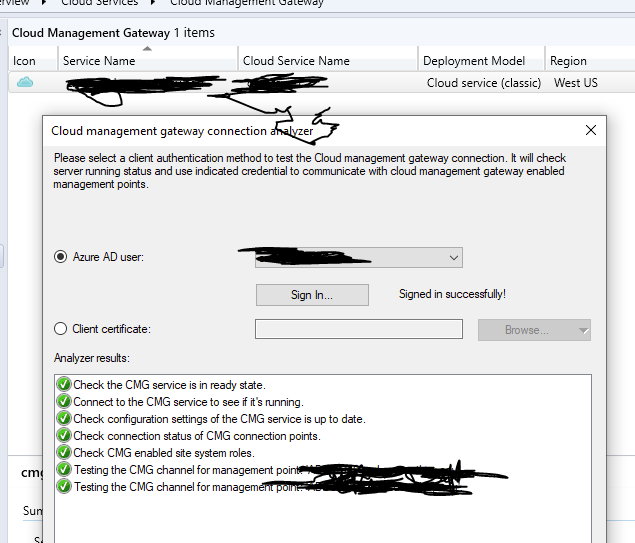
Task: Click green check for site system roles
Action: [x=64, y=452]
